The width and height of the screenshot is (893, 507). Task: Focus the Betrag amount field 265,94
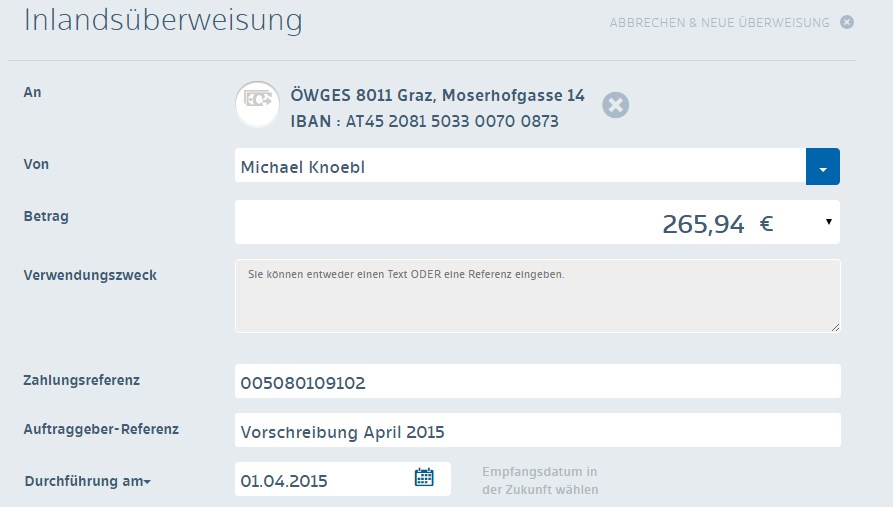click(537, 222)
